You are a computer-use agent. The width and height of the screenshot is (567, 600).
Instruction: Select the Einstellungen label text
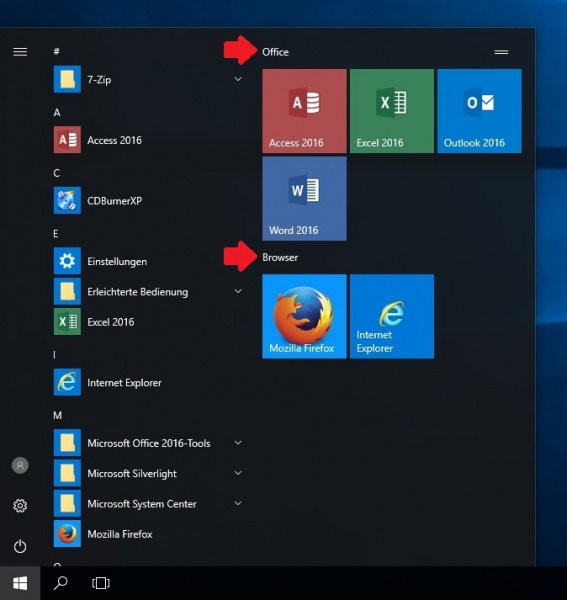[x=117, y=261]
